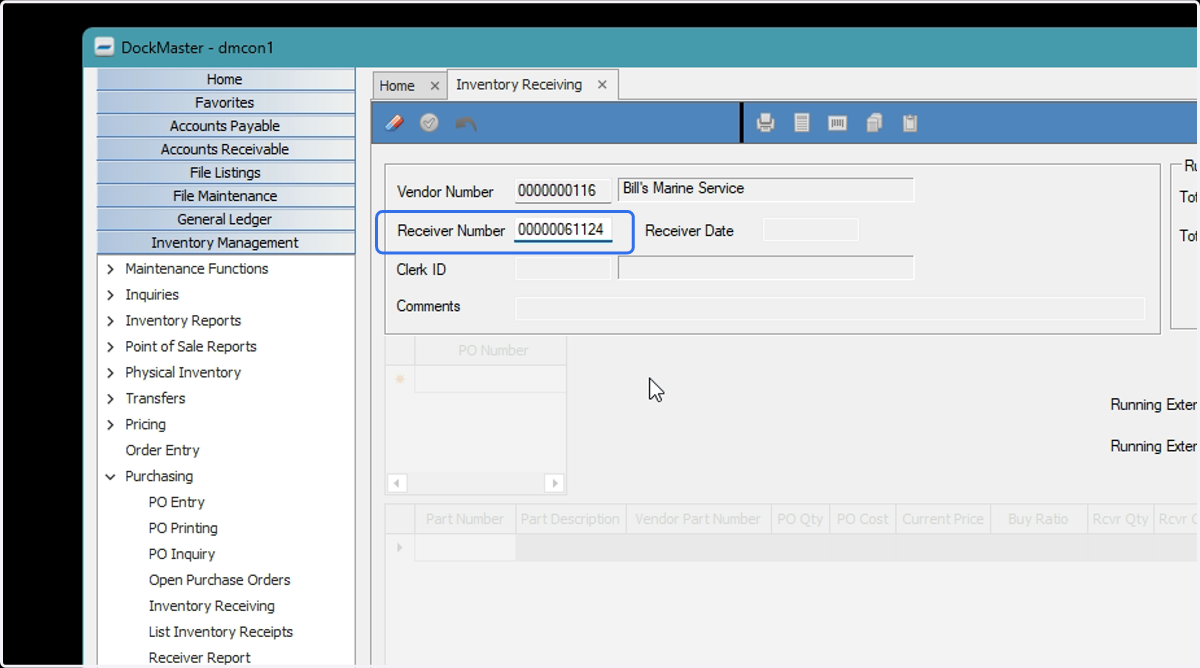Open Open Purchase Orders item
Screen dimensions: 1200x668
[x=219, y=580]
